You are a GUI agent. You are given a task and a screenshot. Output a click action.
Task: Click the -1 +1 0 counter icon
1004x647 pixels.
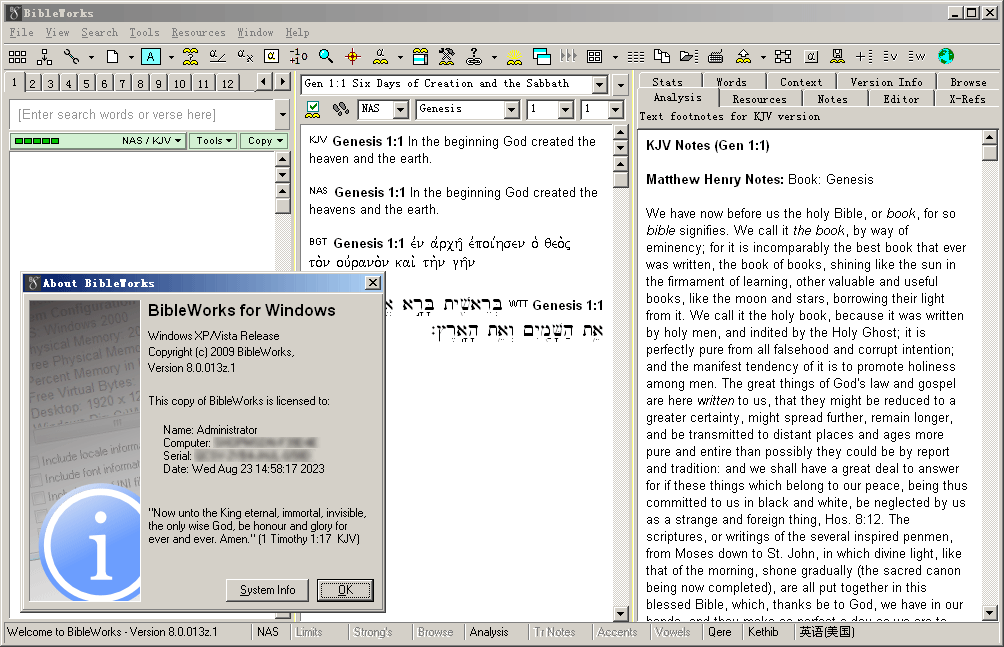pos(298,57)
